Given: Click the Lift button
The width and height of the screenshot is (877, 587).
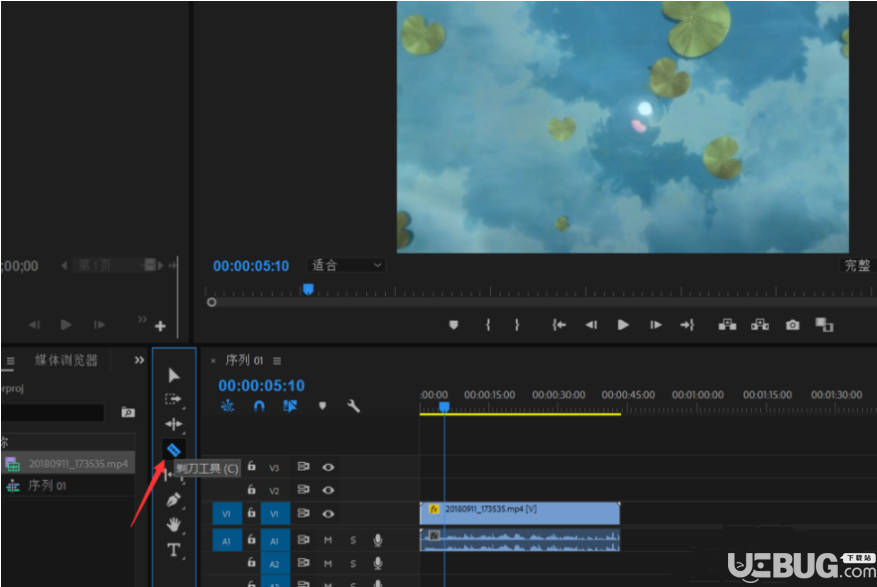Looking at the screenshot, I should [x=727, y=325].
